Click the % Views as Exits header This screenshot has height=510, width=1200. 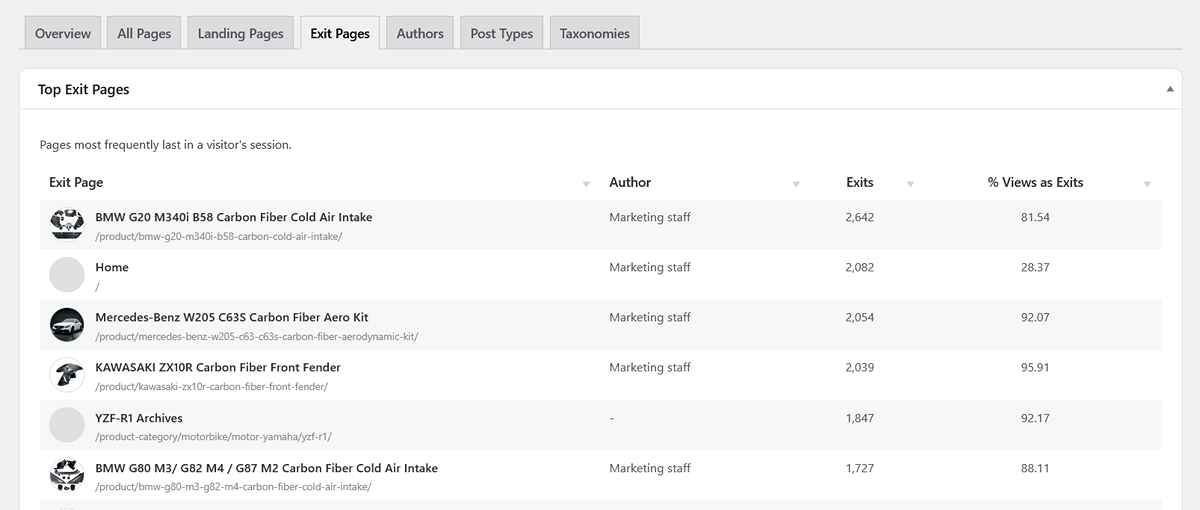point(1035,182)
